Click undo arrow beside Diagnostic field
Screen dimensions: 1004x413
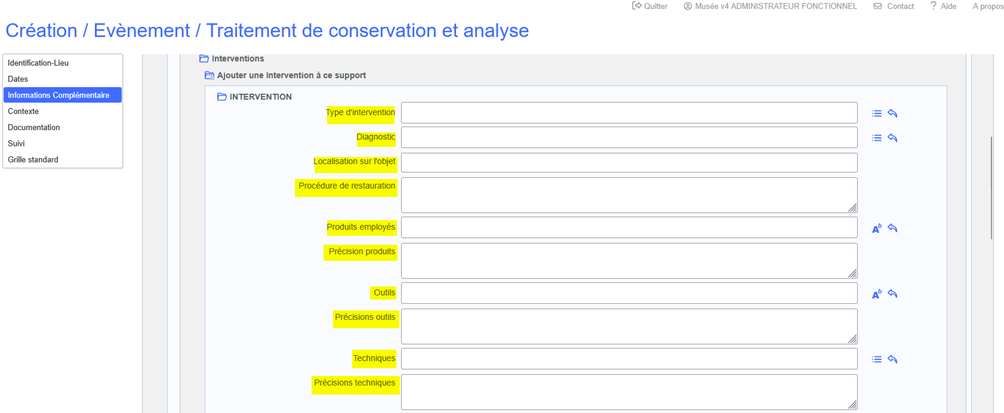(893, 138)
